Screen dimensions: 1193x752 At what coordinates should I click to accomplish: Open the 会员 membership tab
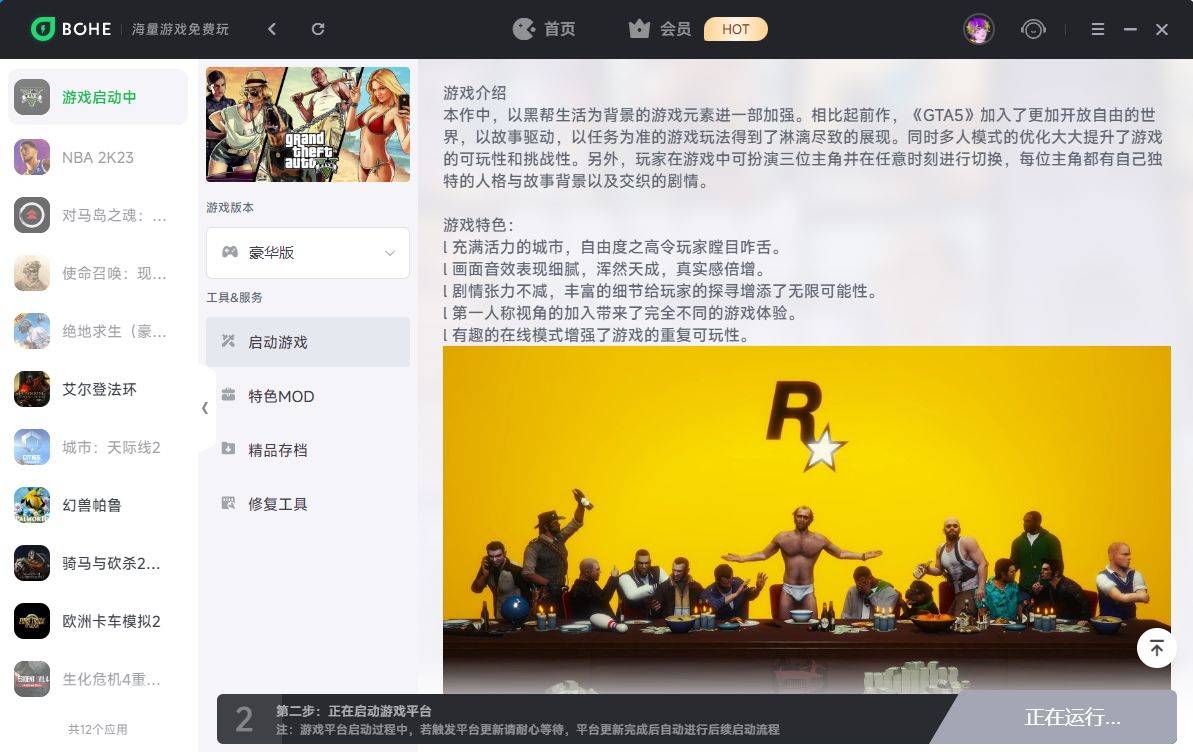tap(660, 29)
